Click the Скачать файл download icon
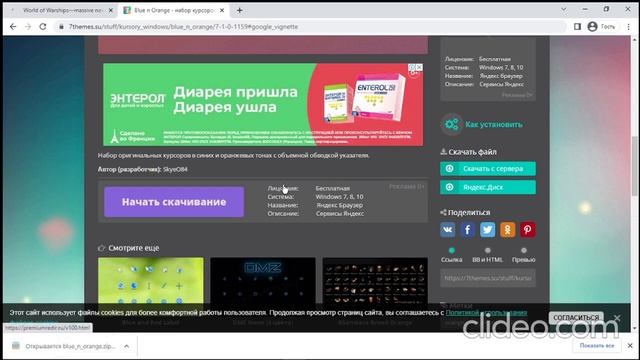 [444, 151]
